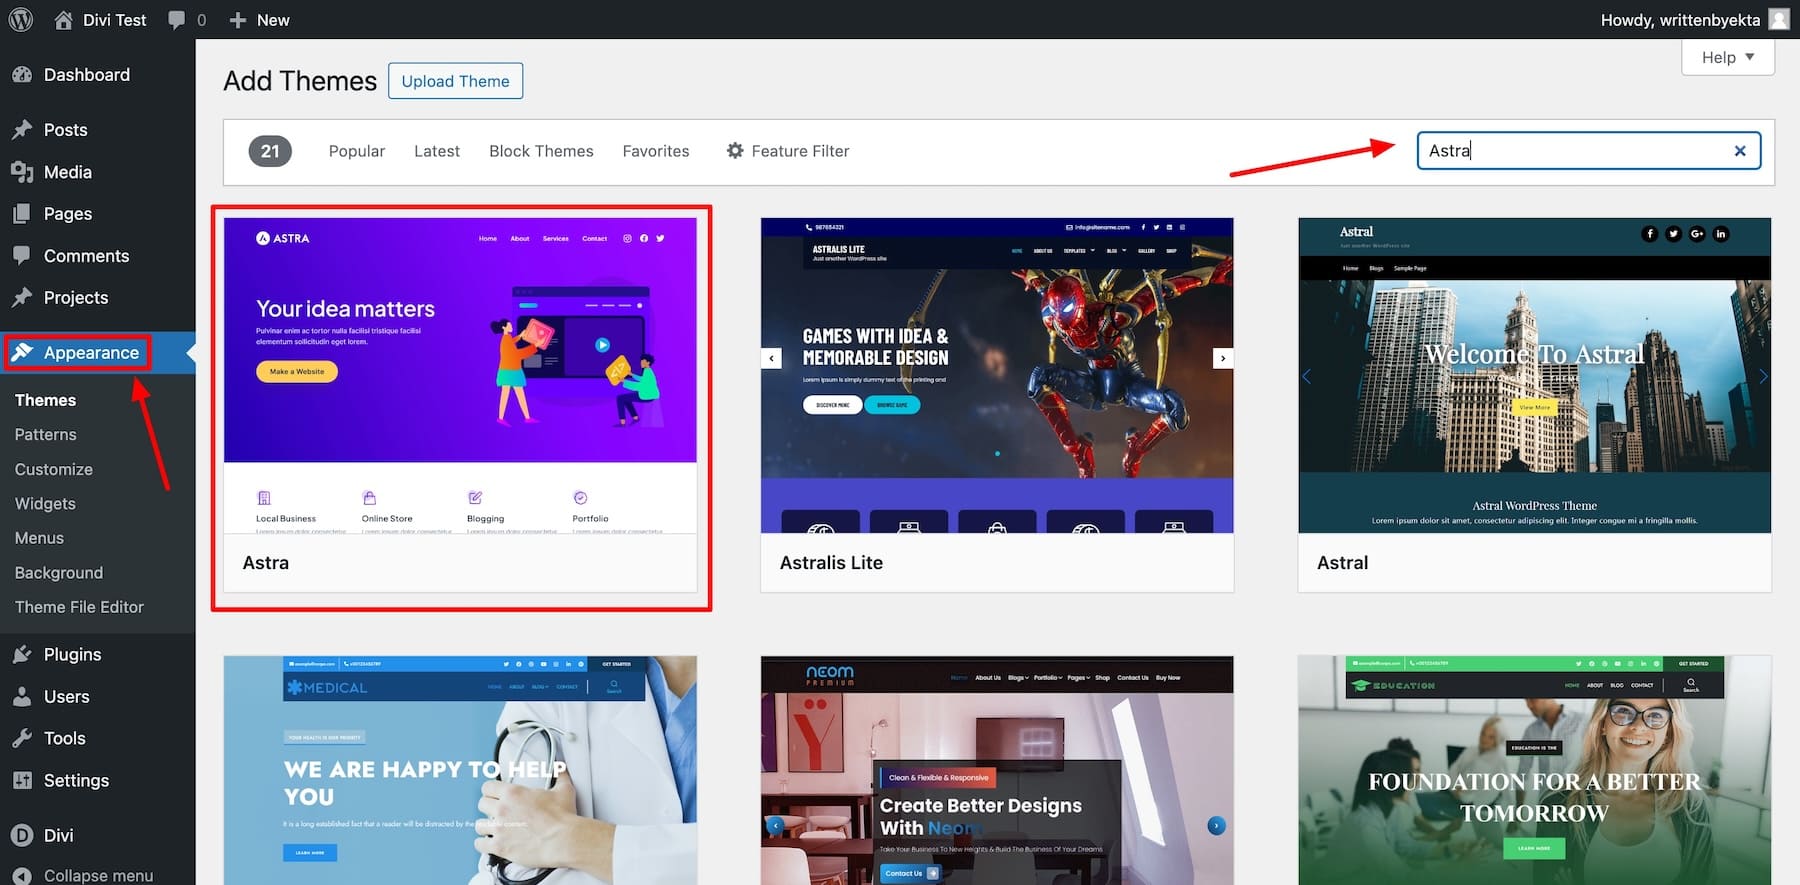Go to Customize submenu
Image resolution: width=1800 pixels, height=885 pixels.
tap(54, 469)
